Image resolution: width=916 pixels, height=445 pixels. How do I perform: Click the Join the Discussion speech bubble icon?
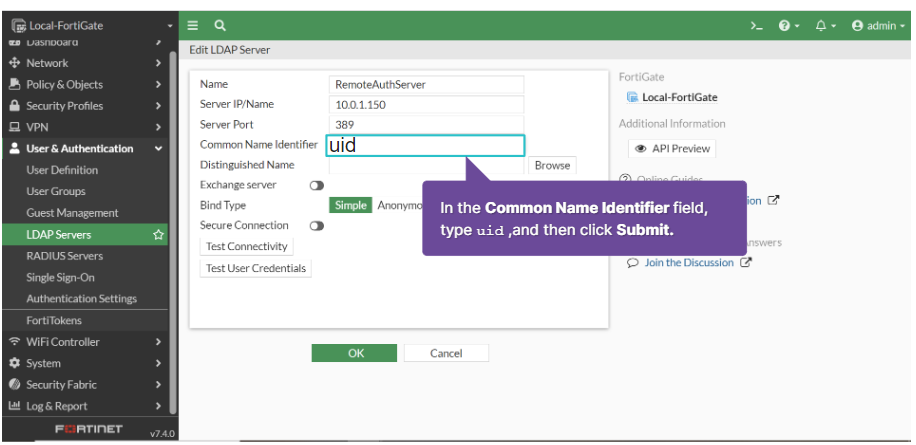click(633, 263)
